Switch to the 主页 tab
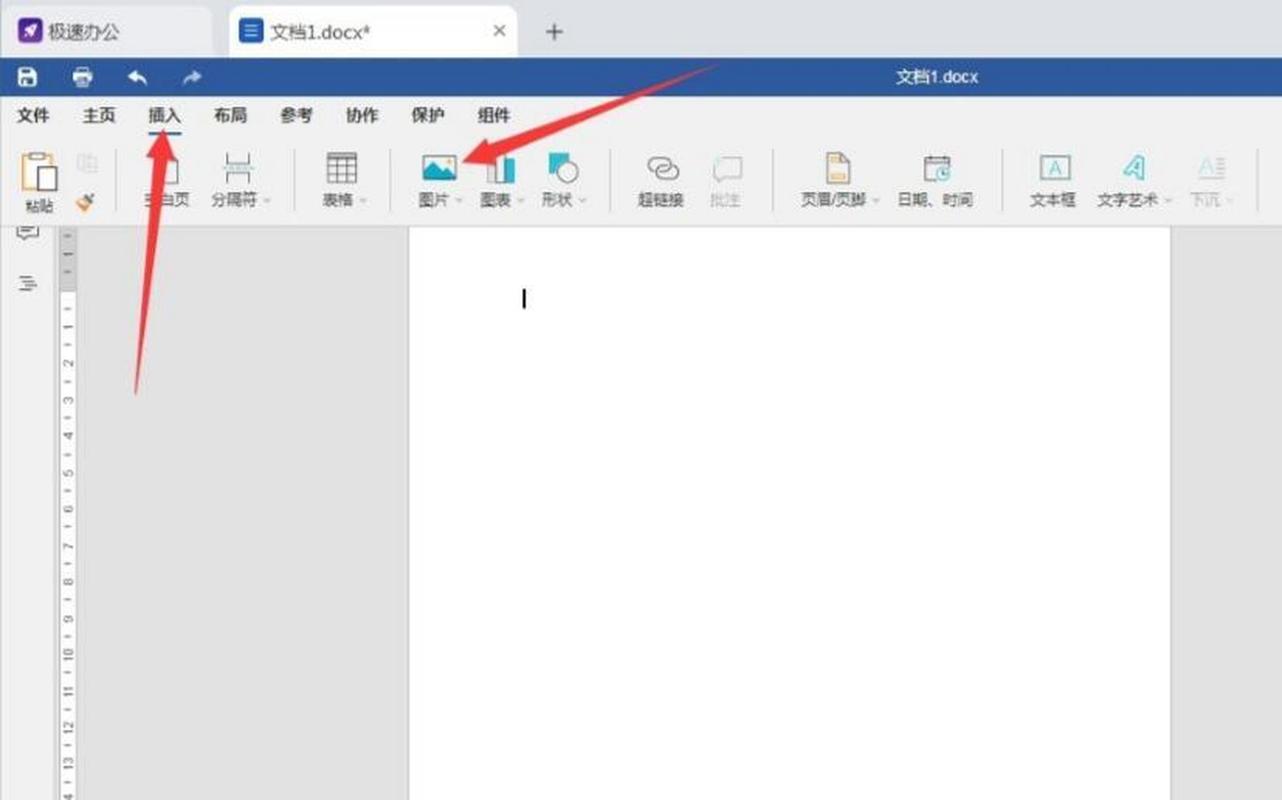This screenshot has width=1282, height=800. point(99,116)
